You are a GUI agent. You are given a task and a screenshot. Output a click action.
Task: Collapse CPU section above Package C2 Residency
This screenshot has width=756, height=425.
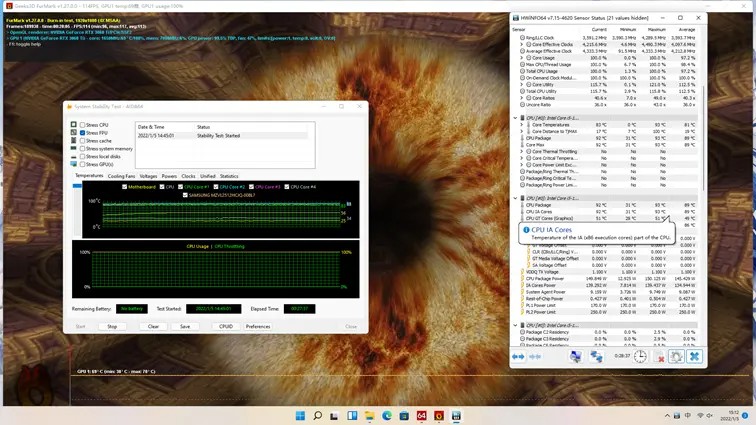click(x=515, y=325)
